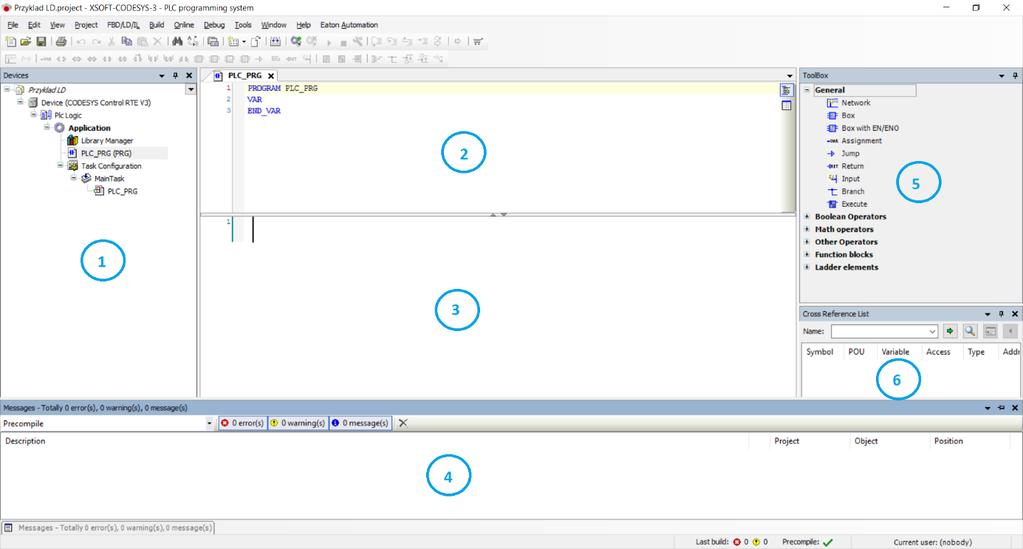Open the Online menu

click(183, 25)
